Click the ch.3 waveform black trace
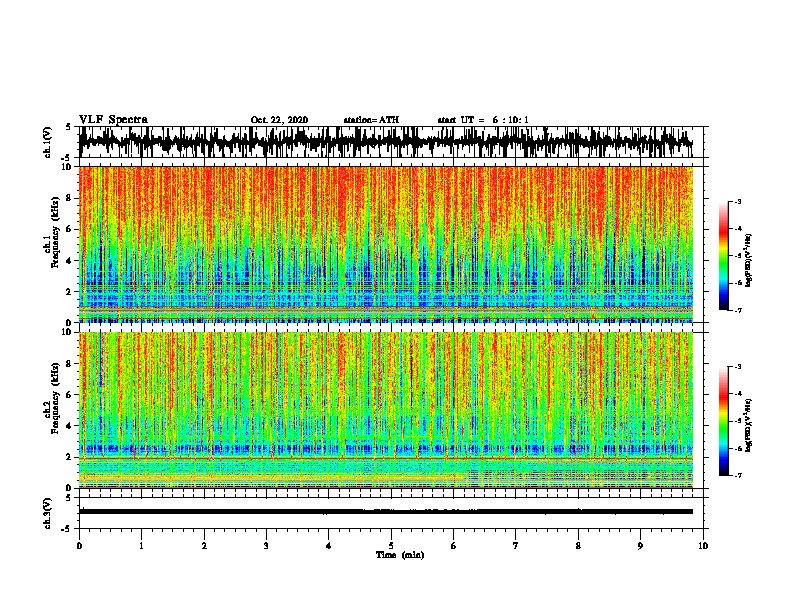The width and height of the screenshot is (792, 612). tap(386, 512)
